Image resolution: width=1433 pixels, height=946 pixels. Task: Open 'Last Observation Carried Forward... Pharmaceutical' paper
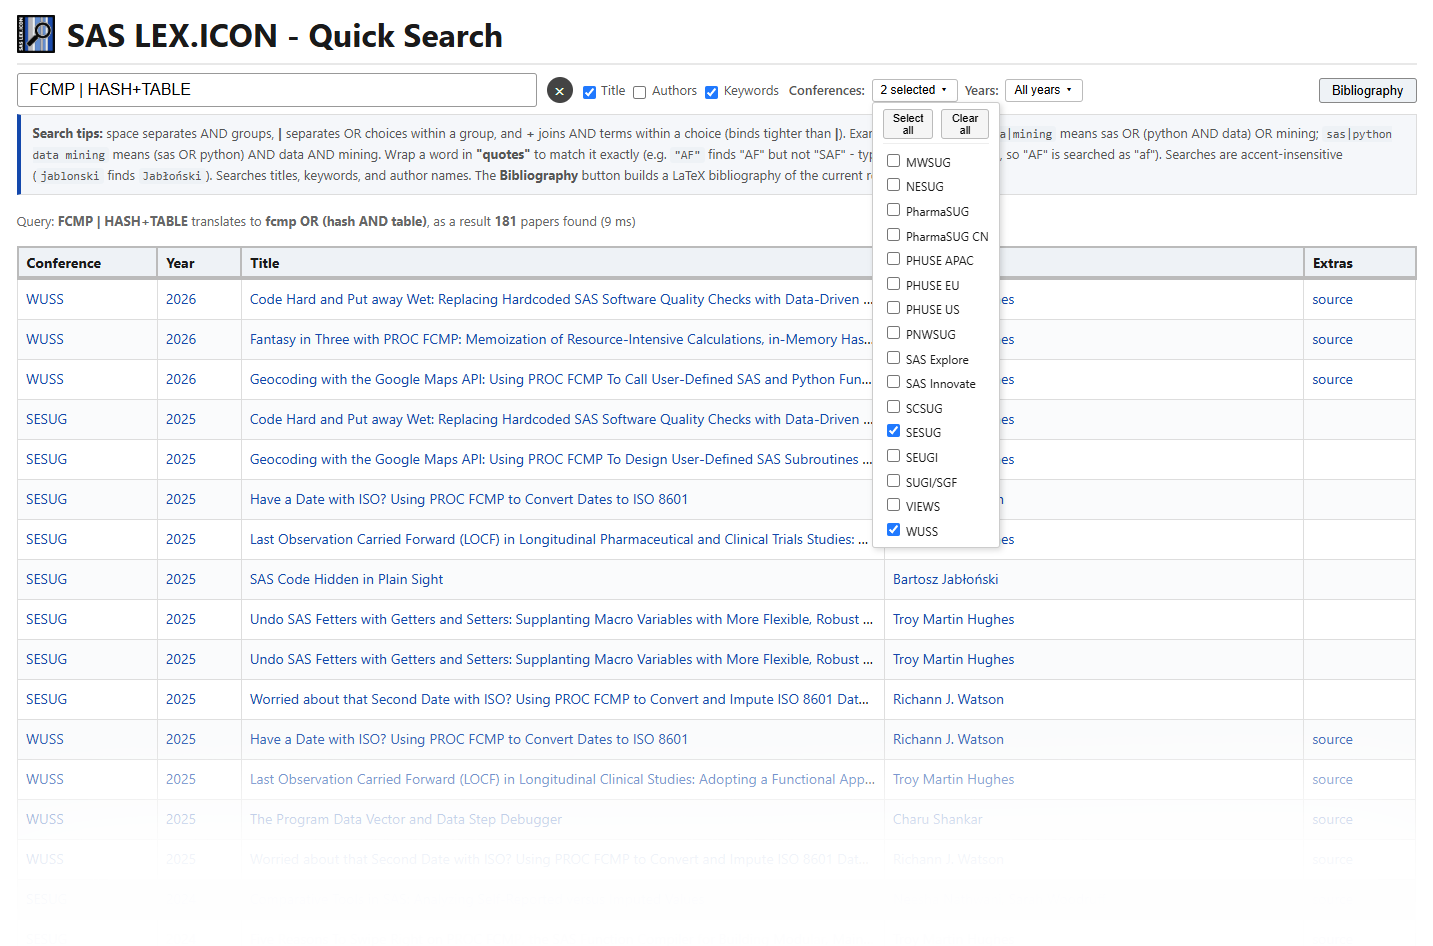tap(559, 539)
